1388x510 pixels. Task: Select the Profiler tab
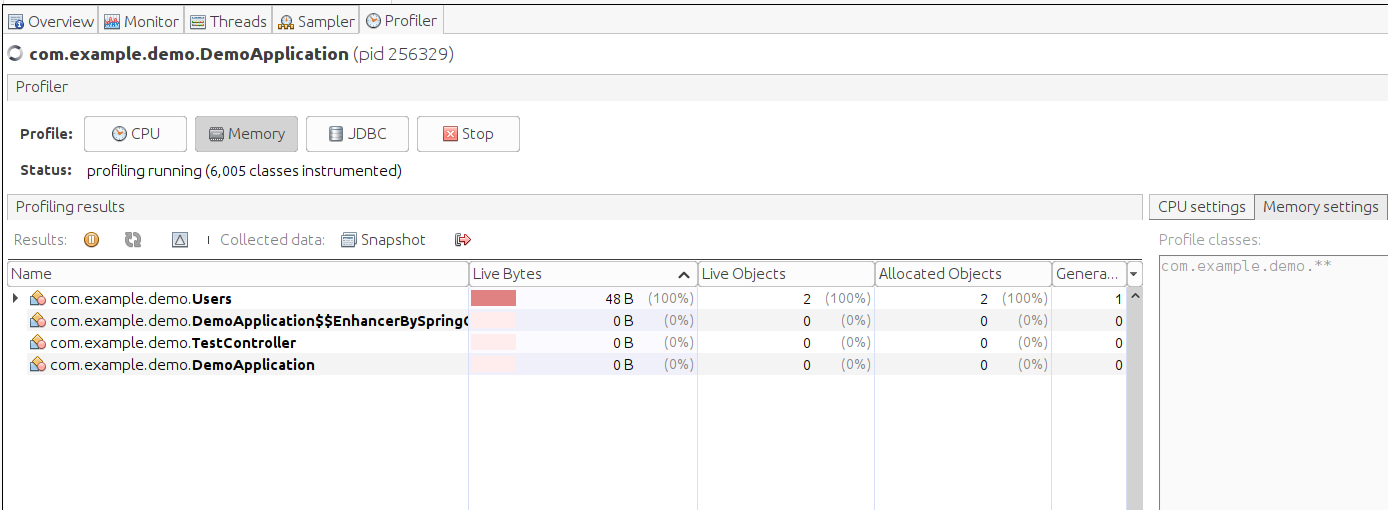click(x=401, y=20)
